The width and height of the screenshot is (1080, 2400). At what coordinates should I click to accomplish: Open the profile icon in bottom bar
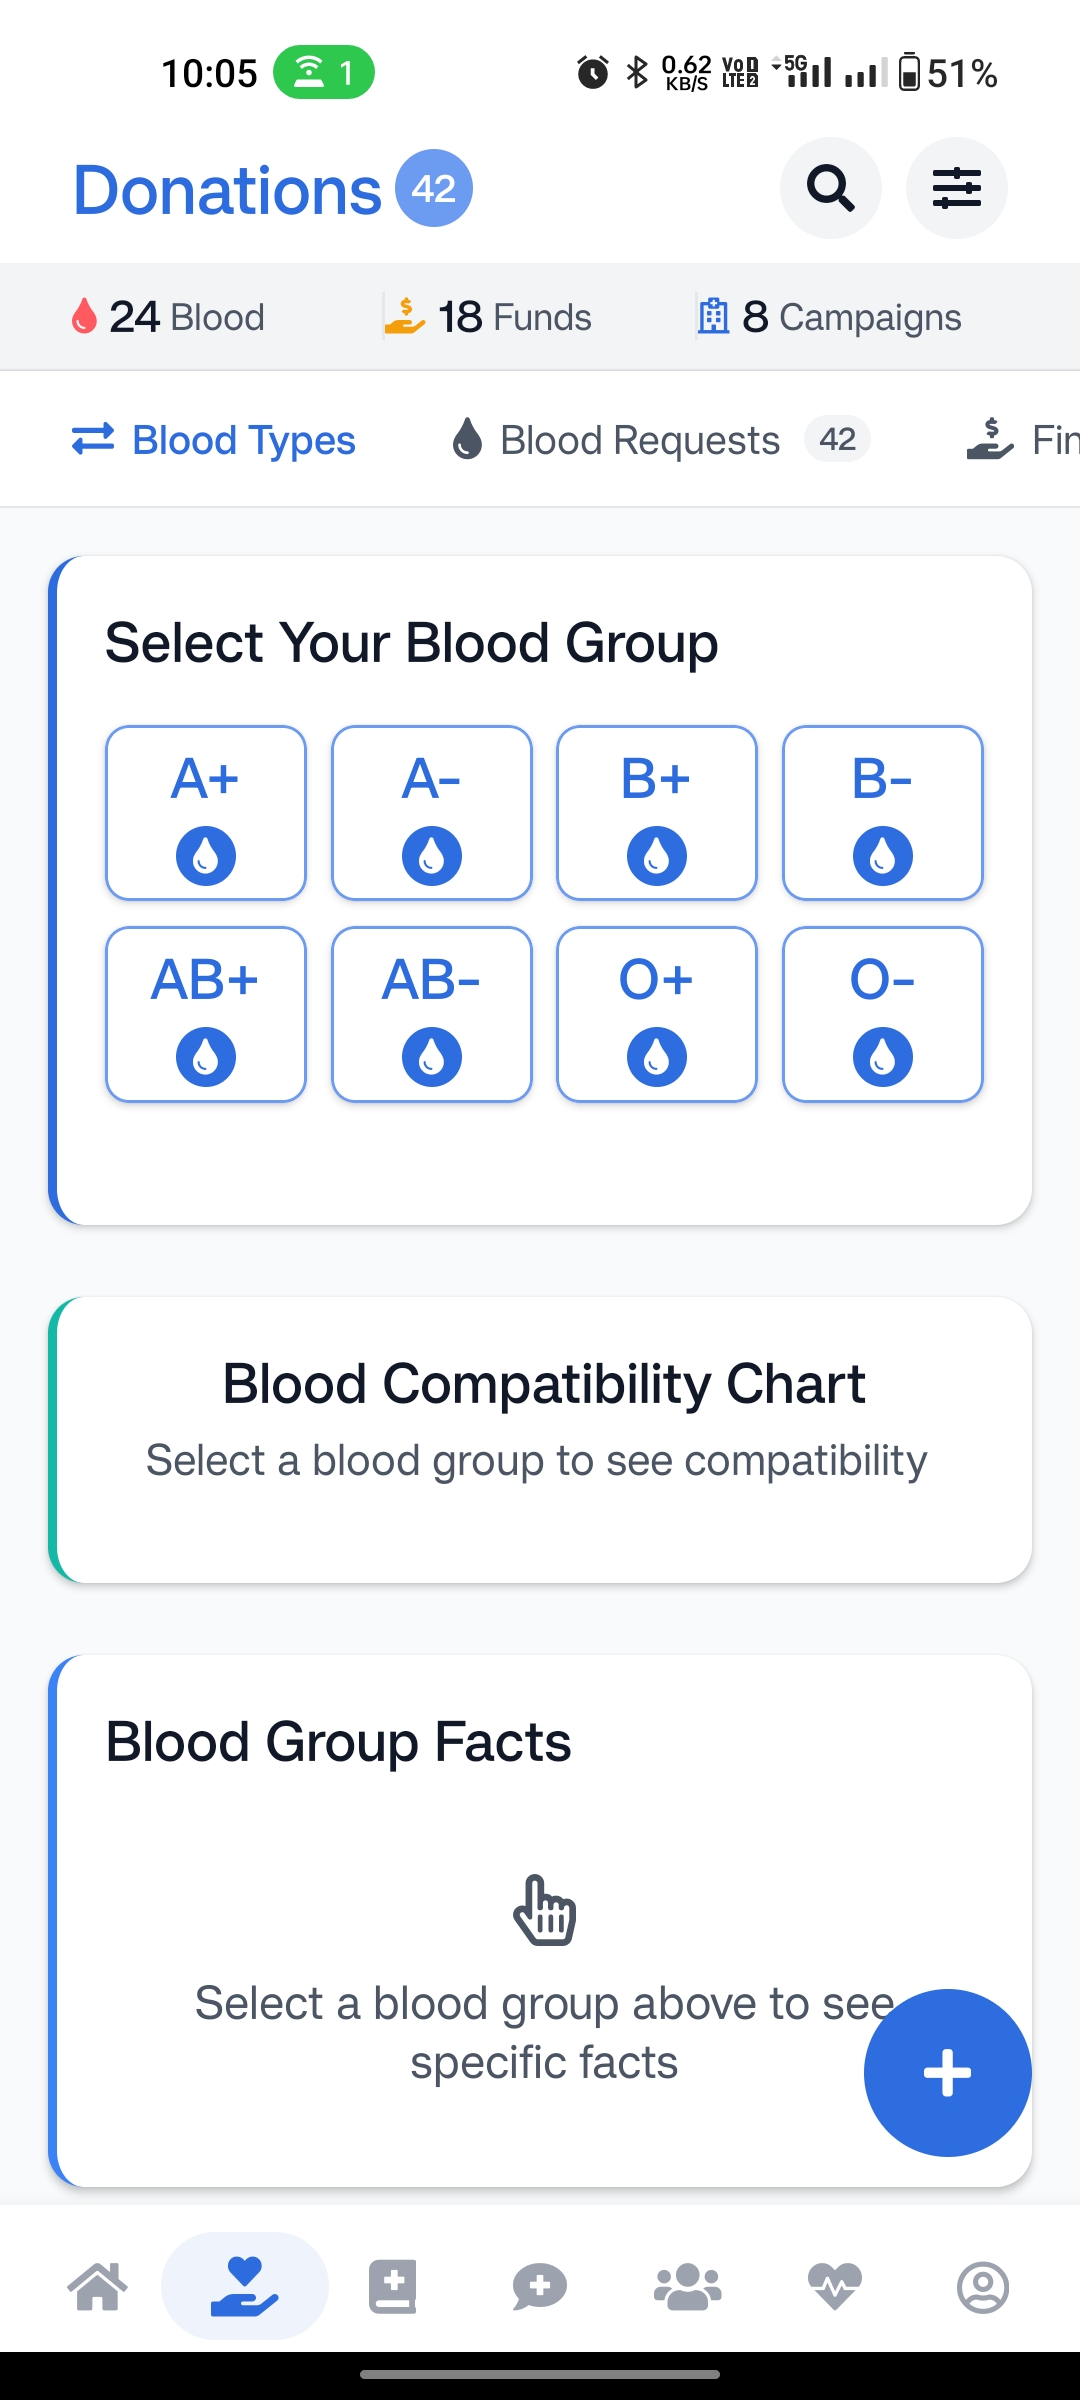coord(983,2286)
